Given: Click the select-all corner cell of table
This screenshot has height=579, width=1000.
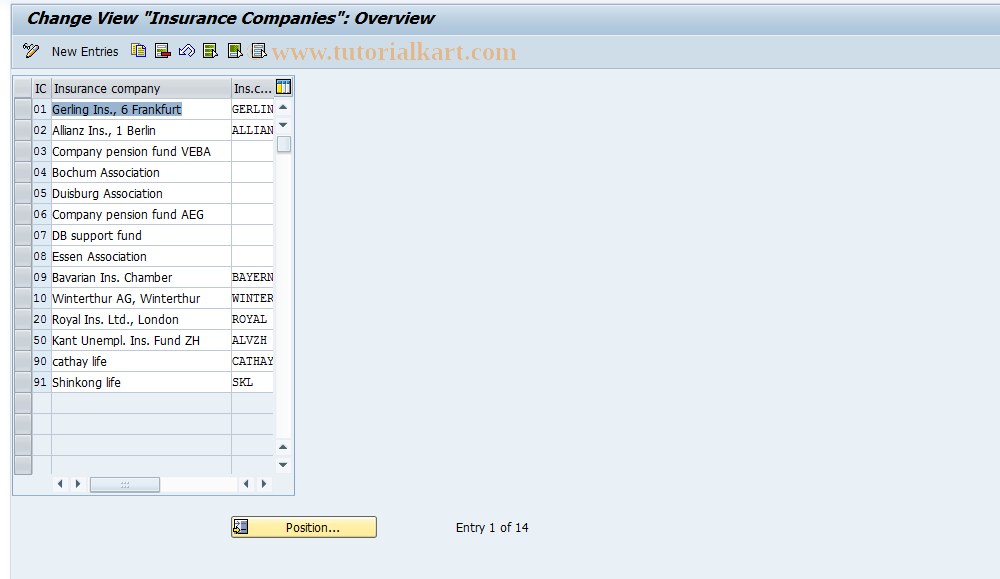Looking at the screenshot, I should pos(23,88).
